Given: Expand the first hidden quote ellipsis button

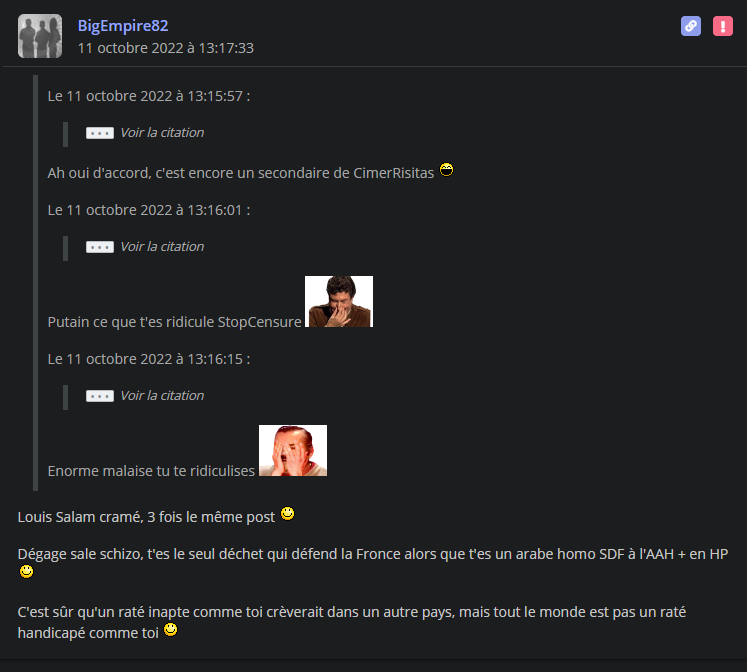Looking at the screenshot, I should pos(100,133).
